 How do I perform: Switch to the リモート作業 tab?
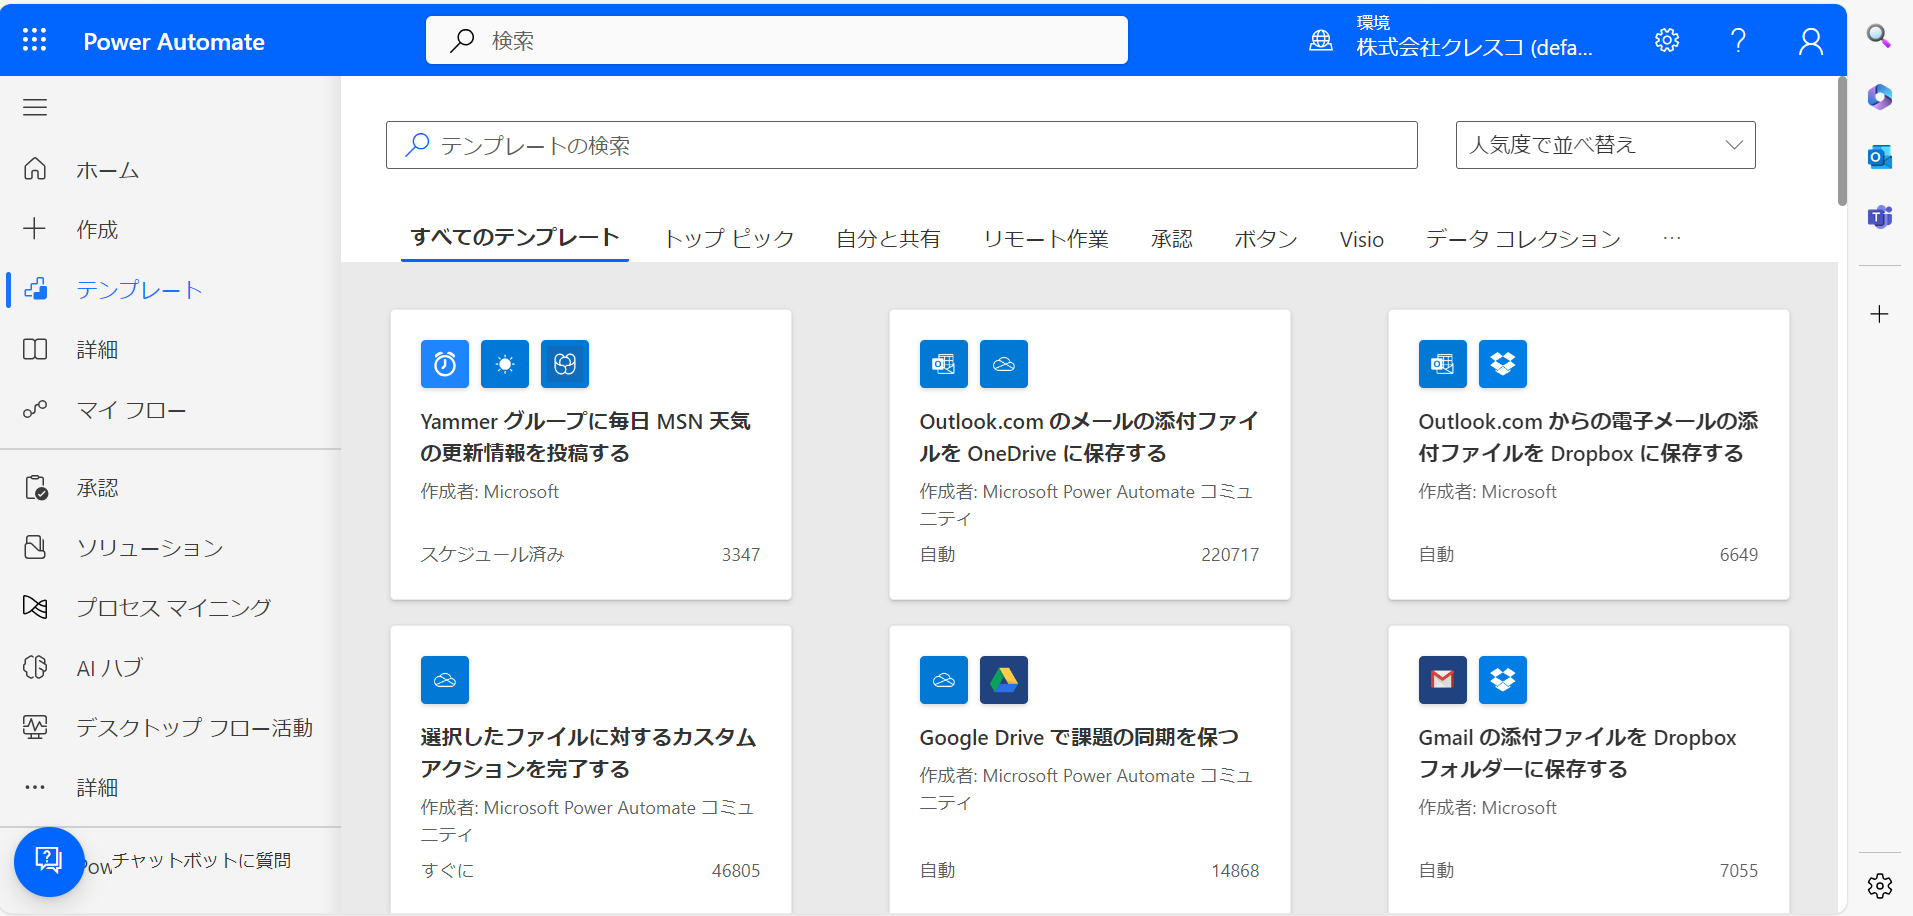coord(1046,239)
